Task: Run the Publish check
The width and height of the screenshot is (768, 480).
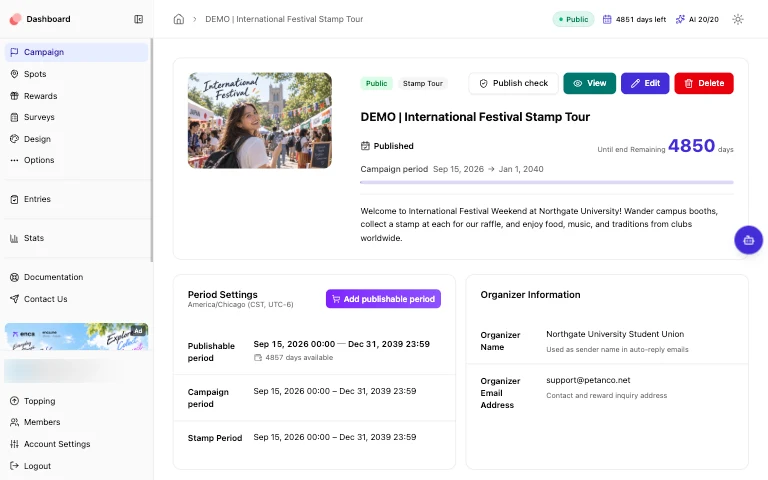Action: coord(513,83)
